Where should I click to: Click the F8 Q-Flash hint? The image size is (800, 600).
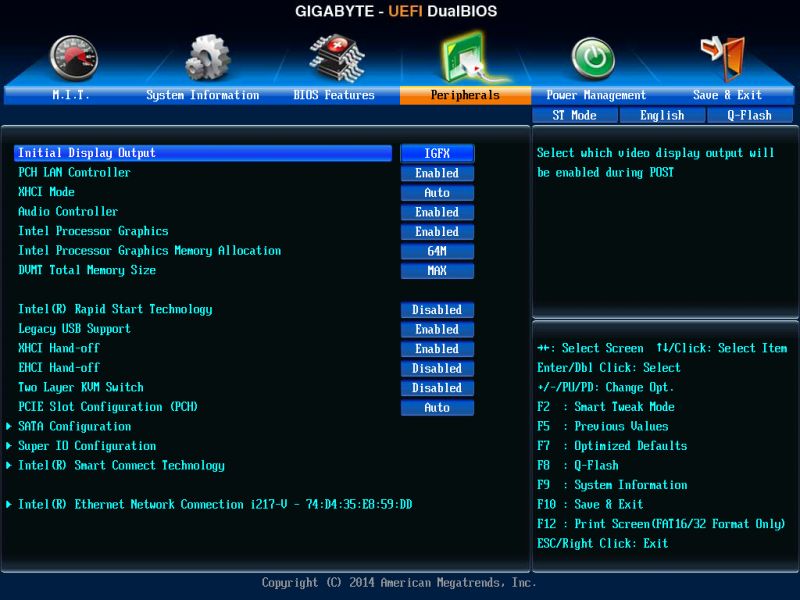[x=578, y=465]
